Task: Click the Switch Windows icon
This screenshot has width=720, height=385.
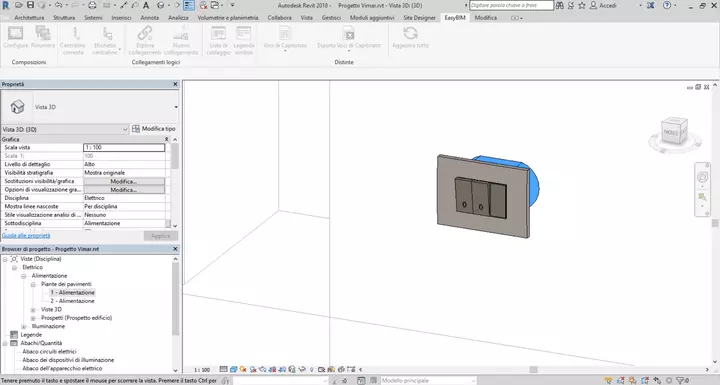Action: click(214, 6)
